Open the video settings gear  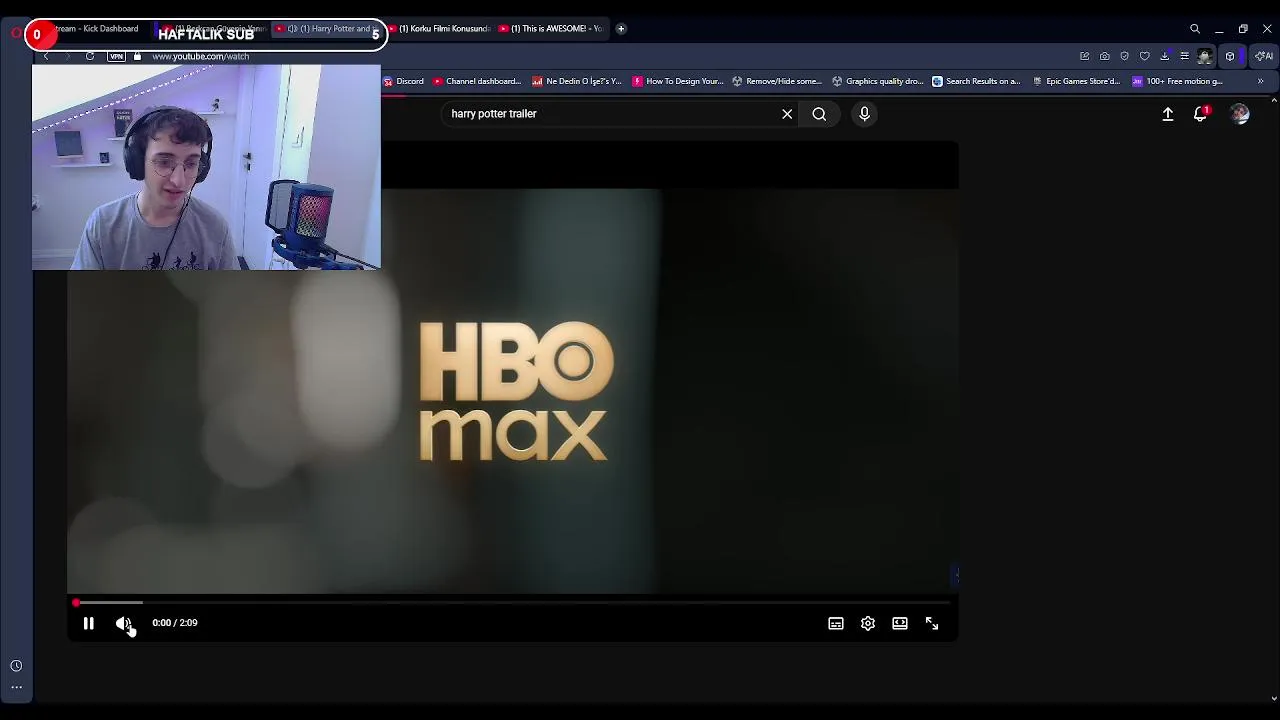[868, 623]
